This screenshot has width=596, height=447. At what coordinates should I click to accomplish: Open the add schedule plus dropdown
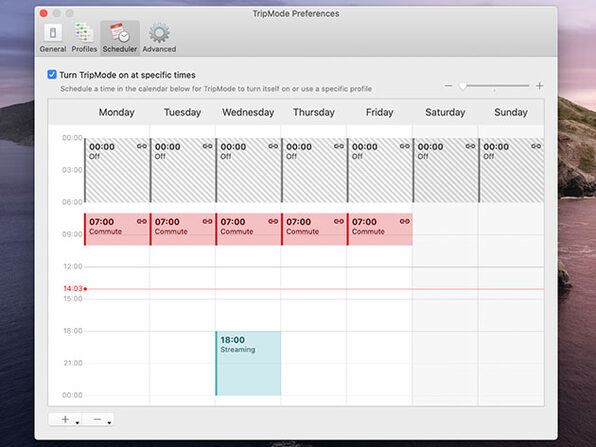coord(66,419)
